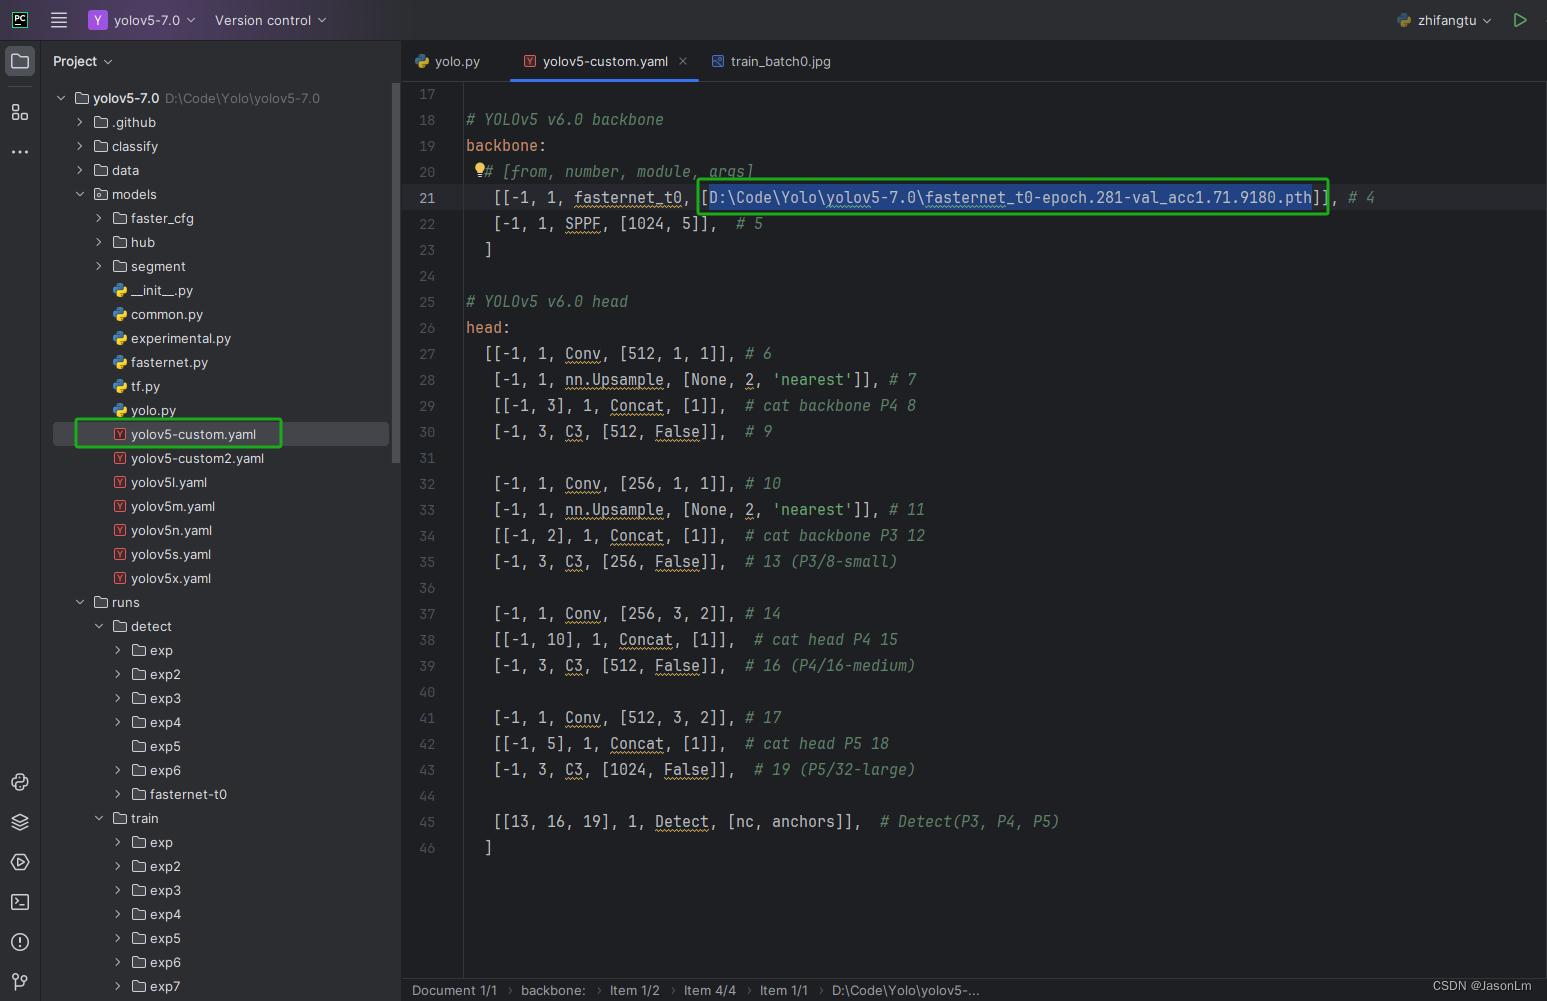Open the yolov5-7.0 project dropdown

point(142,20)
